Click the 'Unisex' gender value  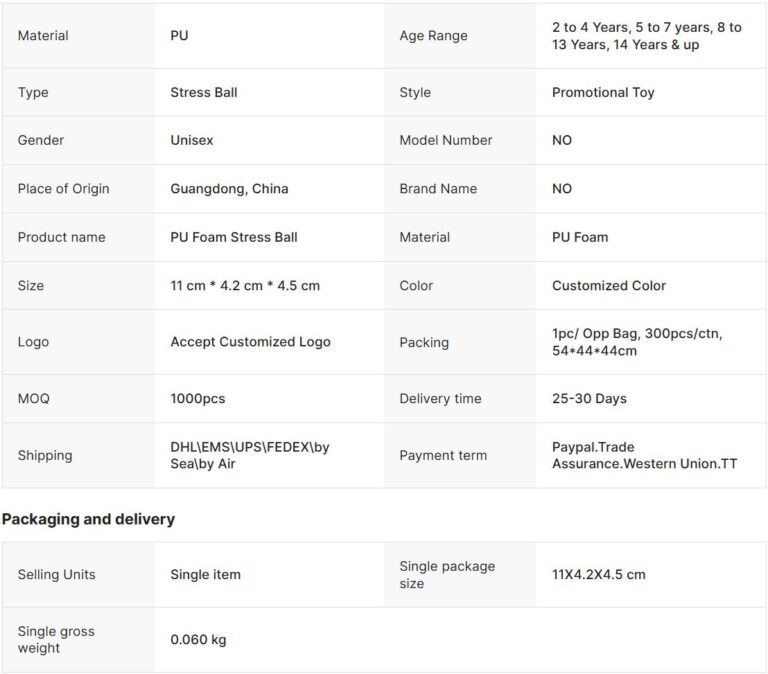[x=192, y=140]
